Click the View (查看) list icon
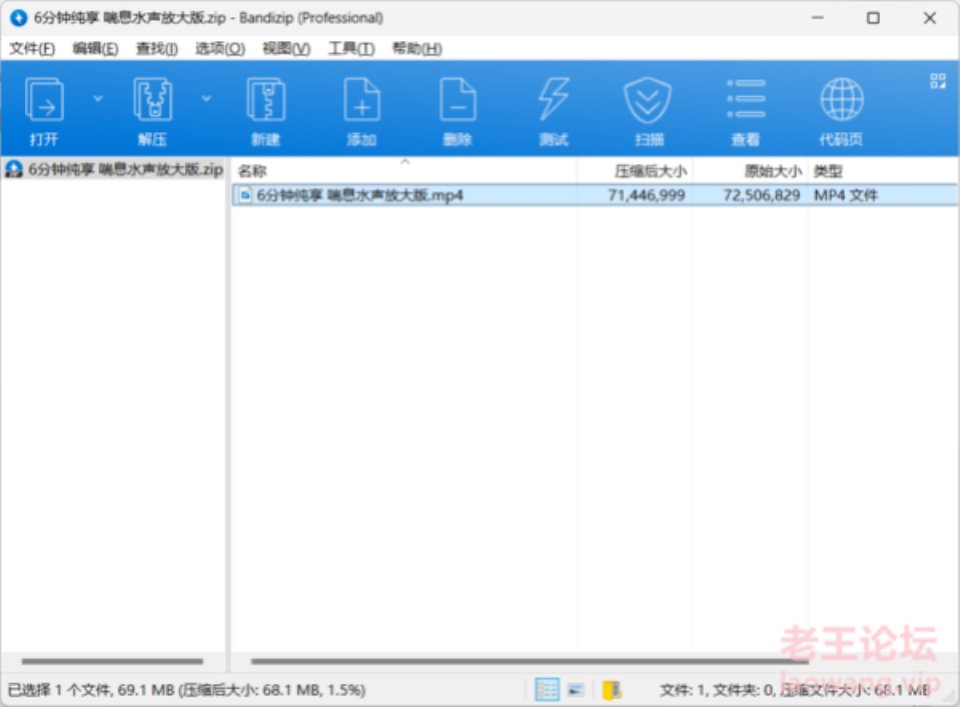 745,99
